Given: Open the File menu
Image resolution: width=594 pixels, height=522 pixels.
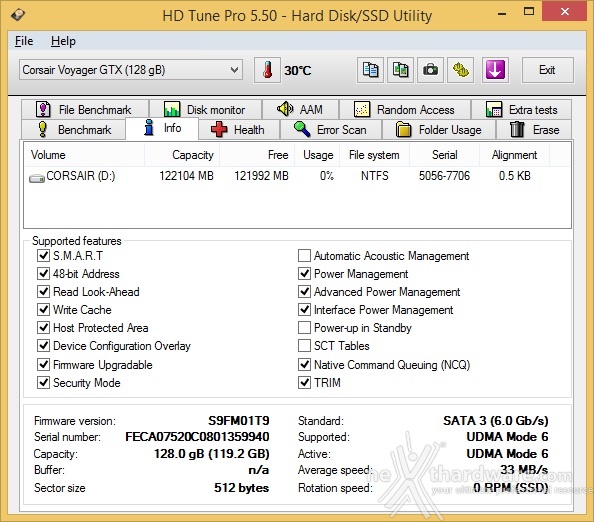Looking at the screenshot, I should (24, 41).
